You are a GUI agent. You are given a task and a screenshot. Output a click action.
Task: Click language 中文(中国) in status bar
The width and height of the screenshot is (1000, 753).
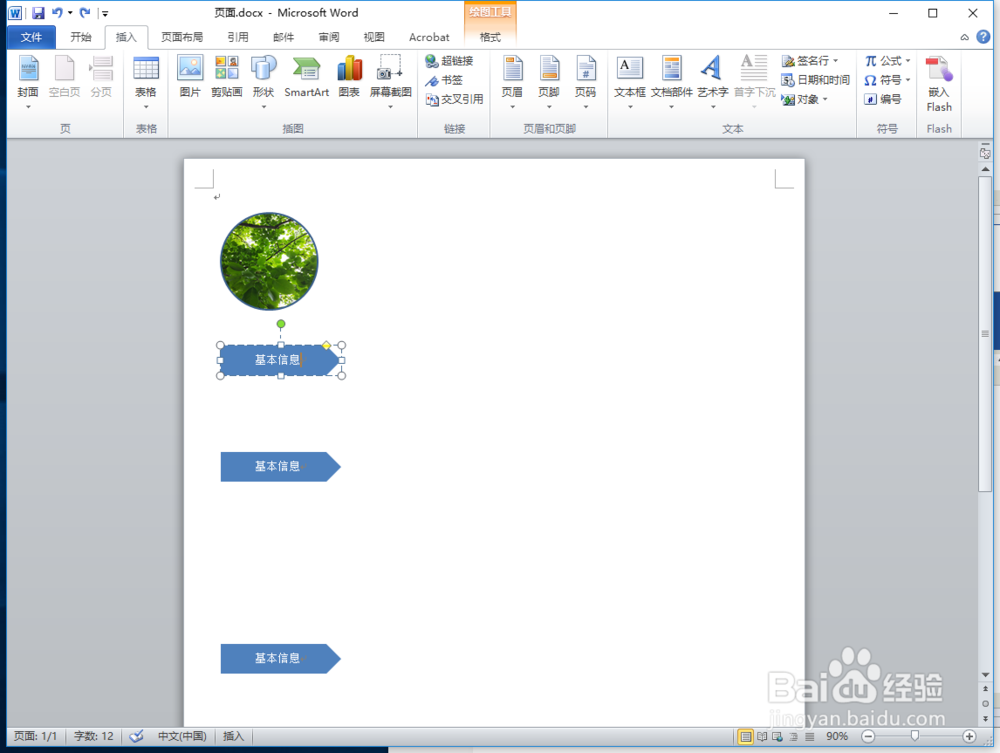click(x=182, y=736)
